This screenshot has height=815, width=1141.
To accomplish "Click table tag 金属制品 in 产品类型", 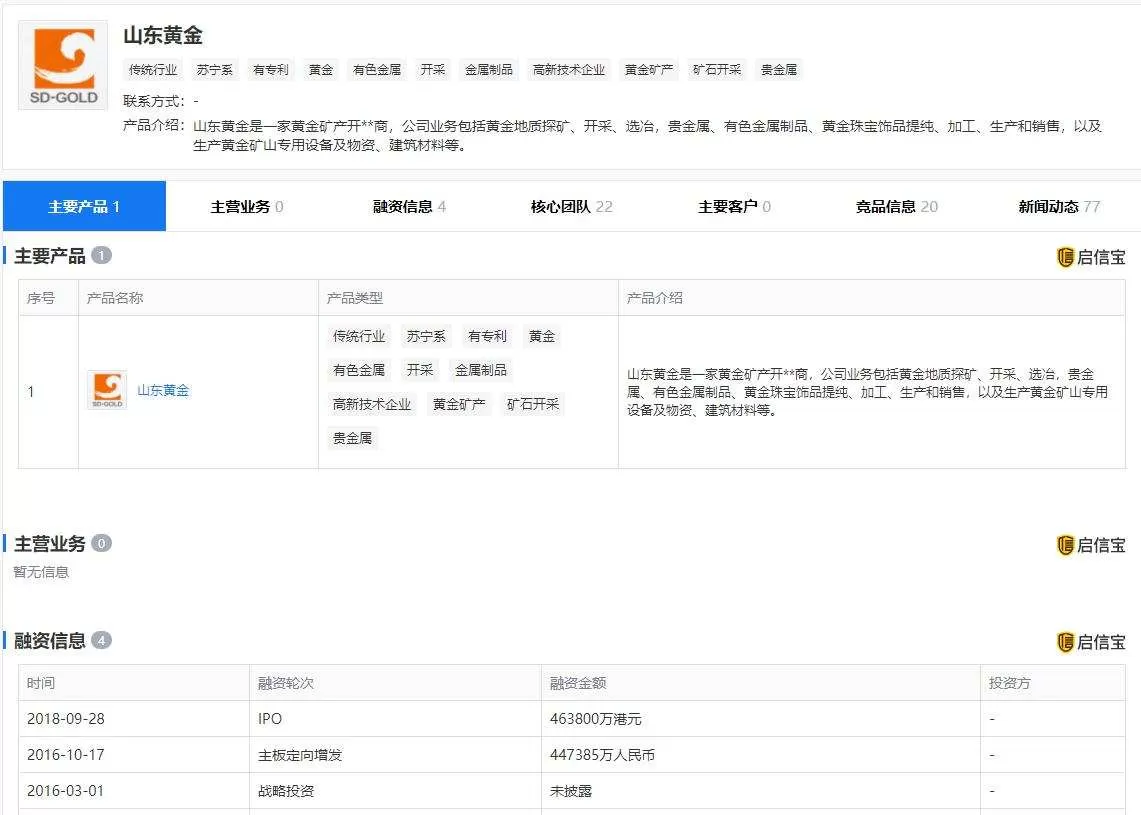I will [x=480, y=370].
